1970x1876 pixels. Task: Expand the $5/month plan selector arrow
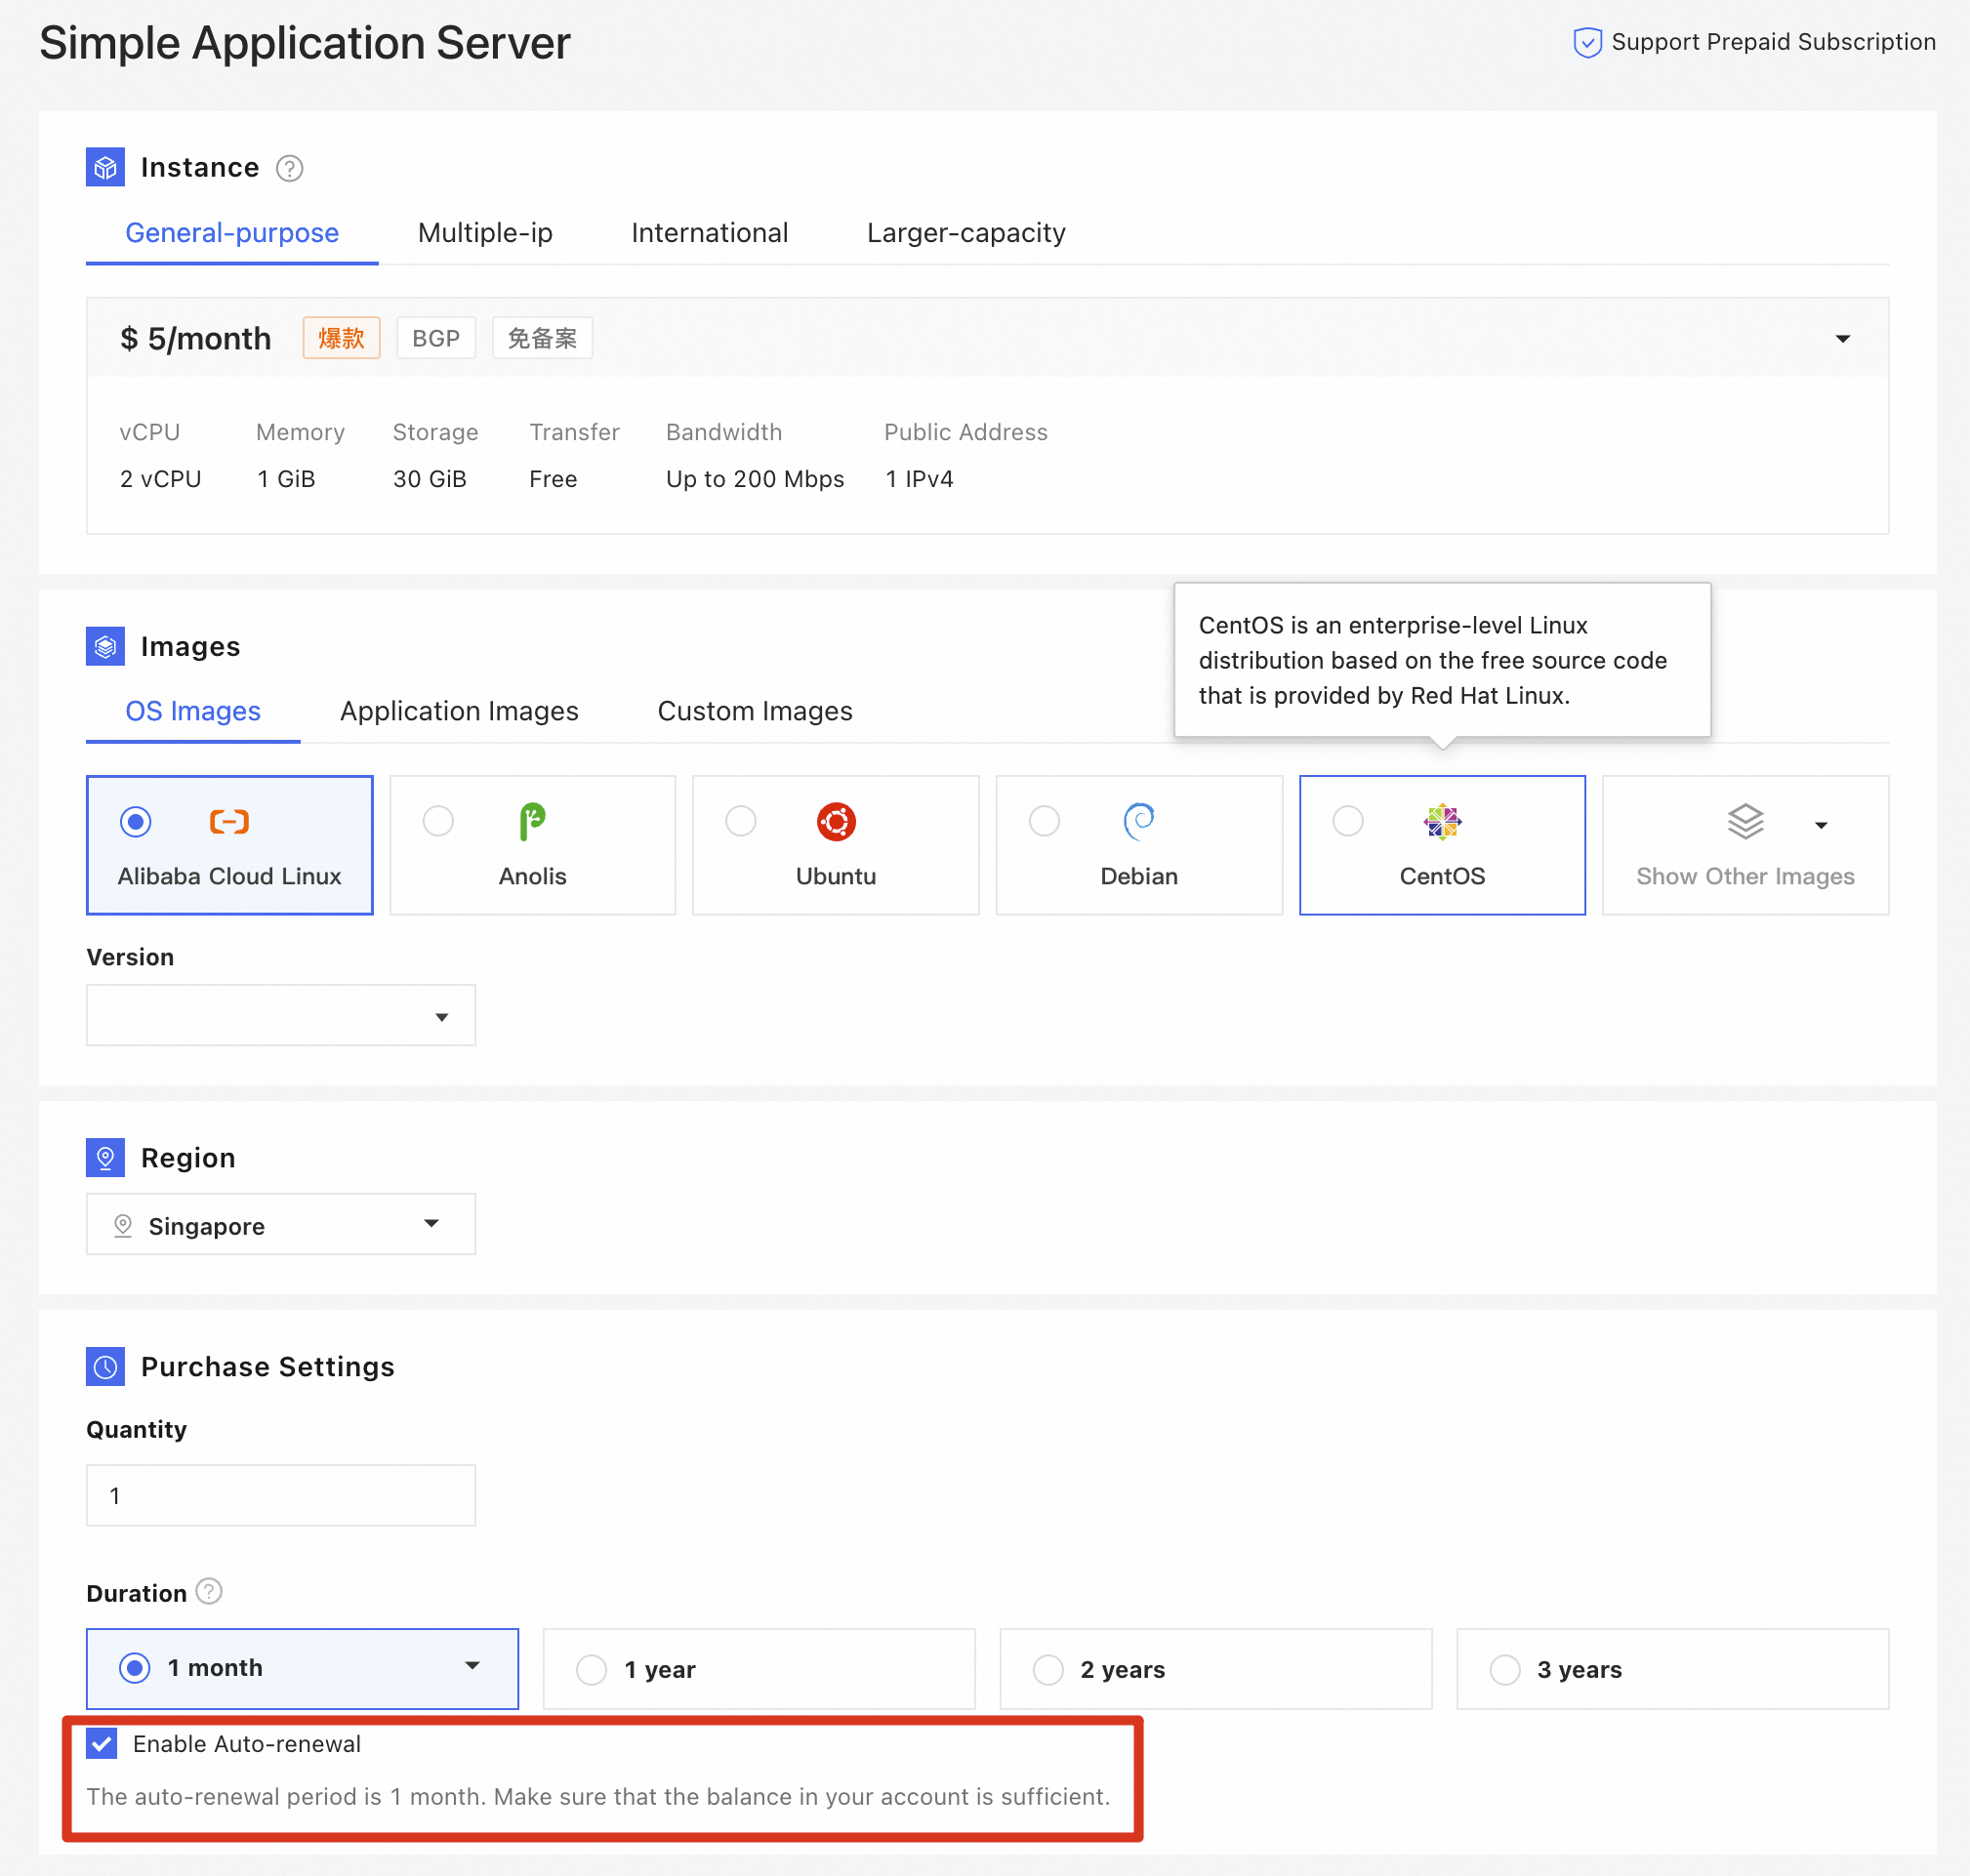[1842, 339]
